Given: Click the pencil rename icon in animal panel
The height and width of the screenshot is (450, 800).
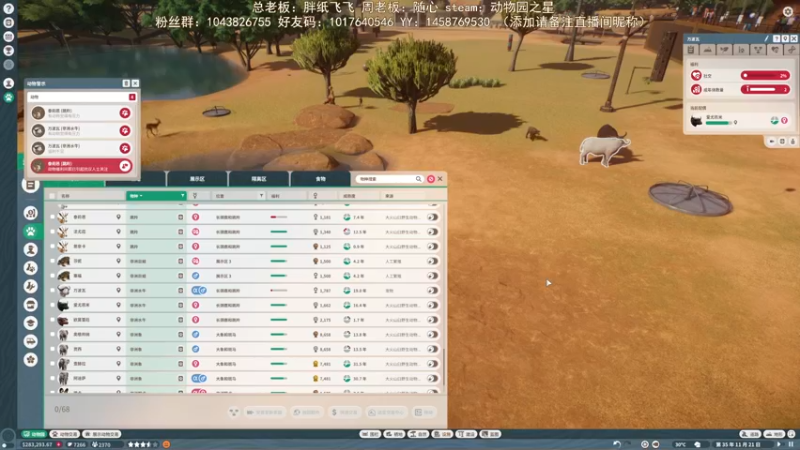Looking at the screenshot, I should [x=766, y=39].
